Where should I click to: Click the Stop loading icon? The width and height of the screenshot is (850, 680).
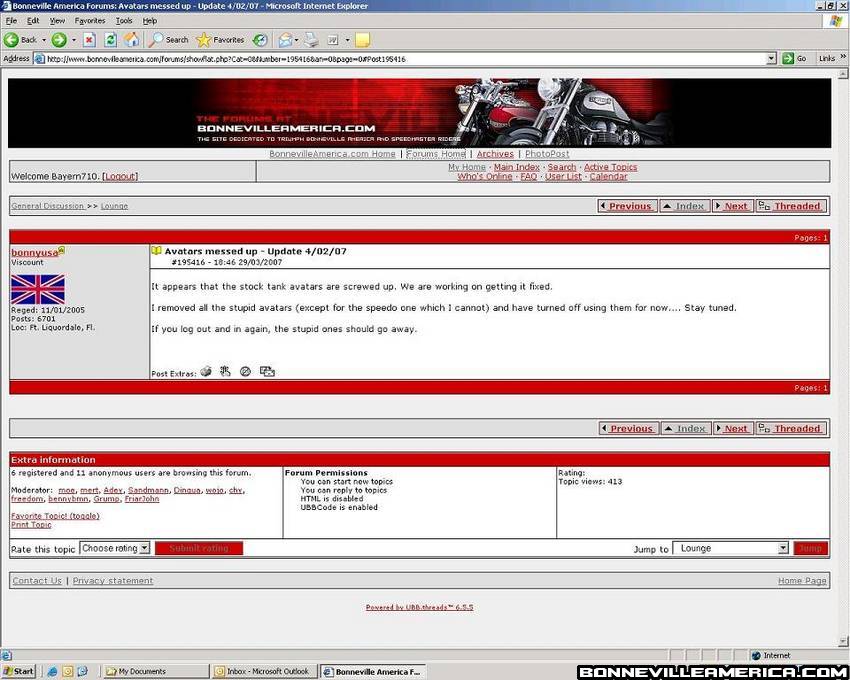89,40
